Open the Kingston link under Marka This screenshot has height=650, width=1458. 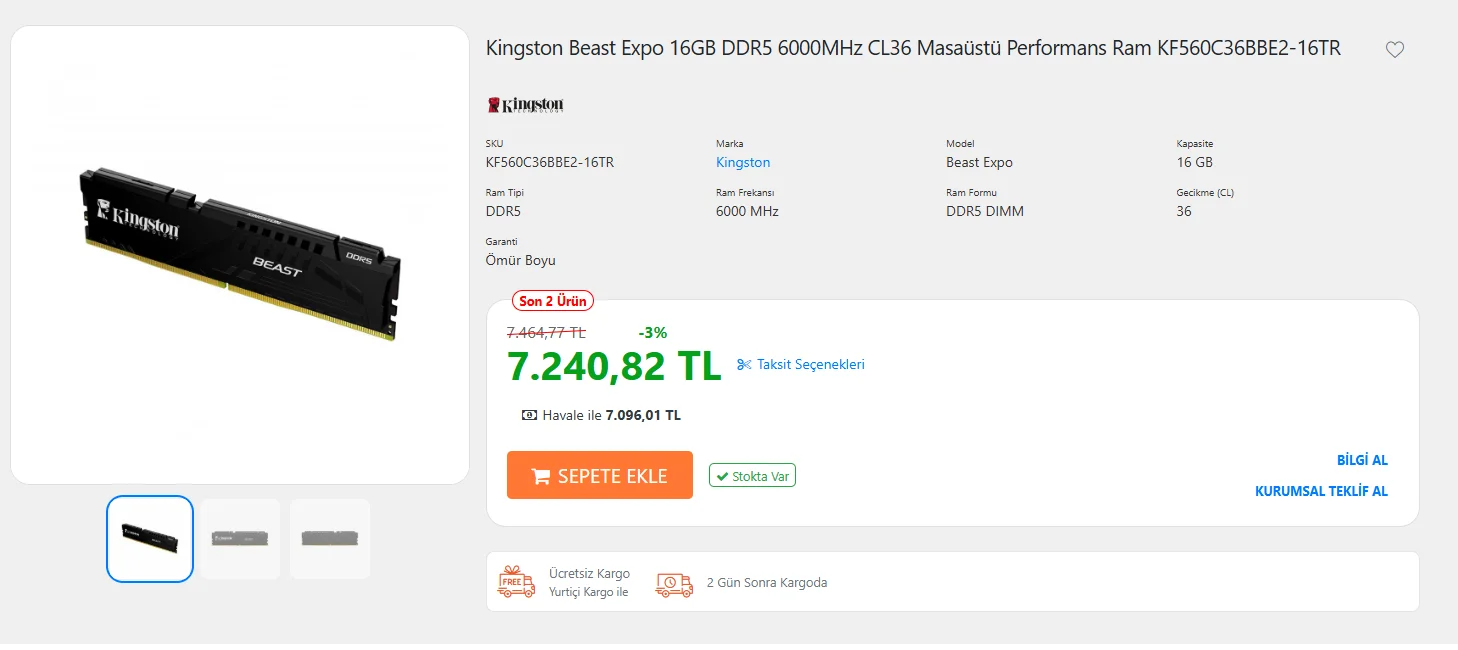pyautogui.click(x=743, y=162)
